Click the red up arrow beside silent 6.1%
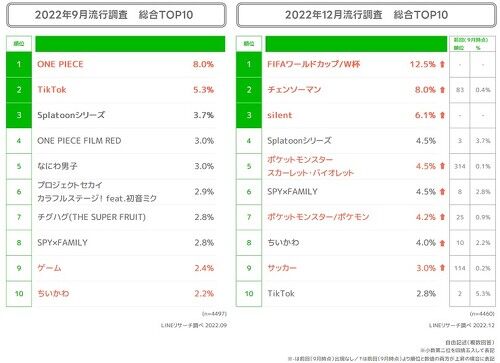The image size is (500, 363). (442, 115)
